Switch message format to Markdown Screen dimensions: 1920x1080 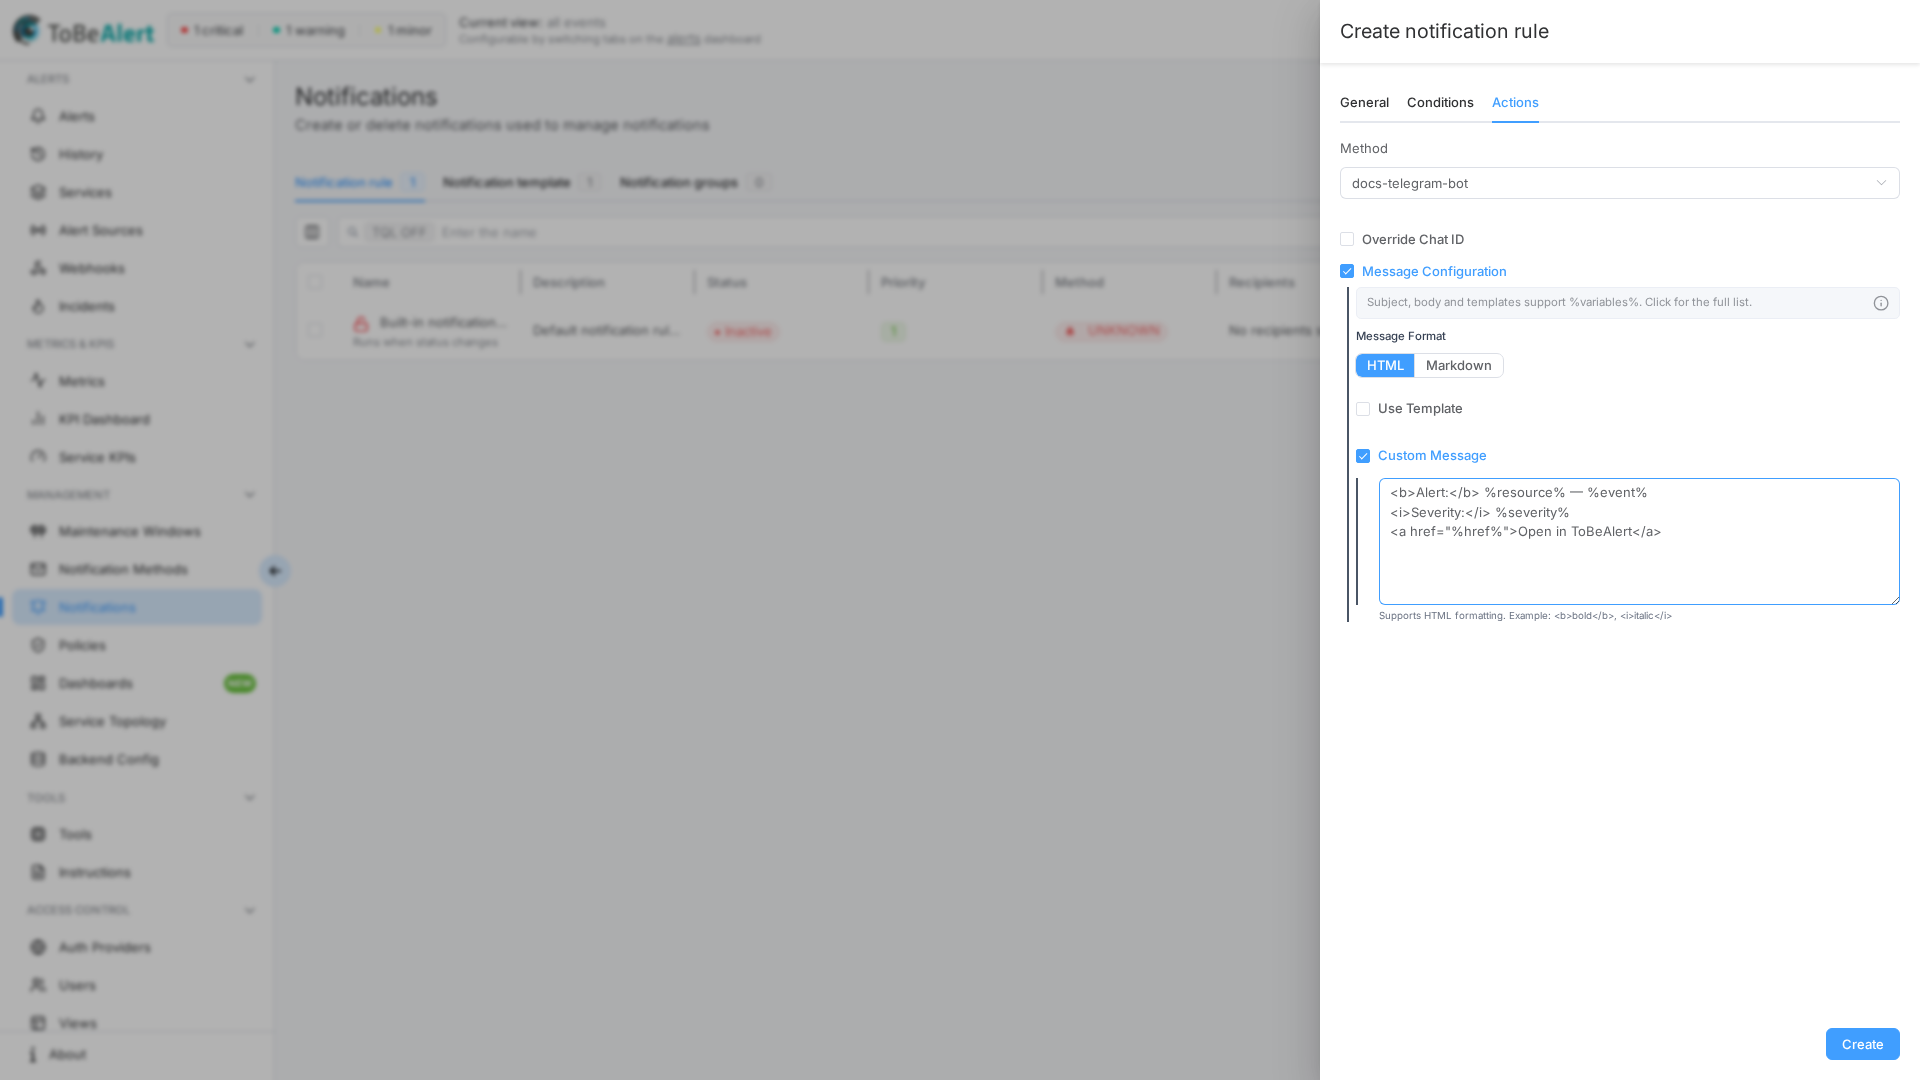(1458, 366)
